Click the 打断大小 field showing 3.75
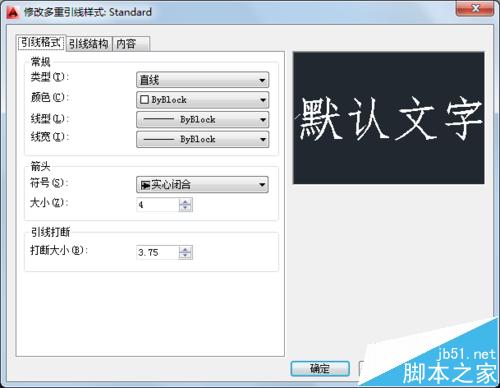 (x=158, y=252)
